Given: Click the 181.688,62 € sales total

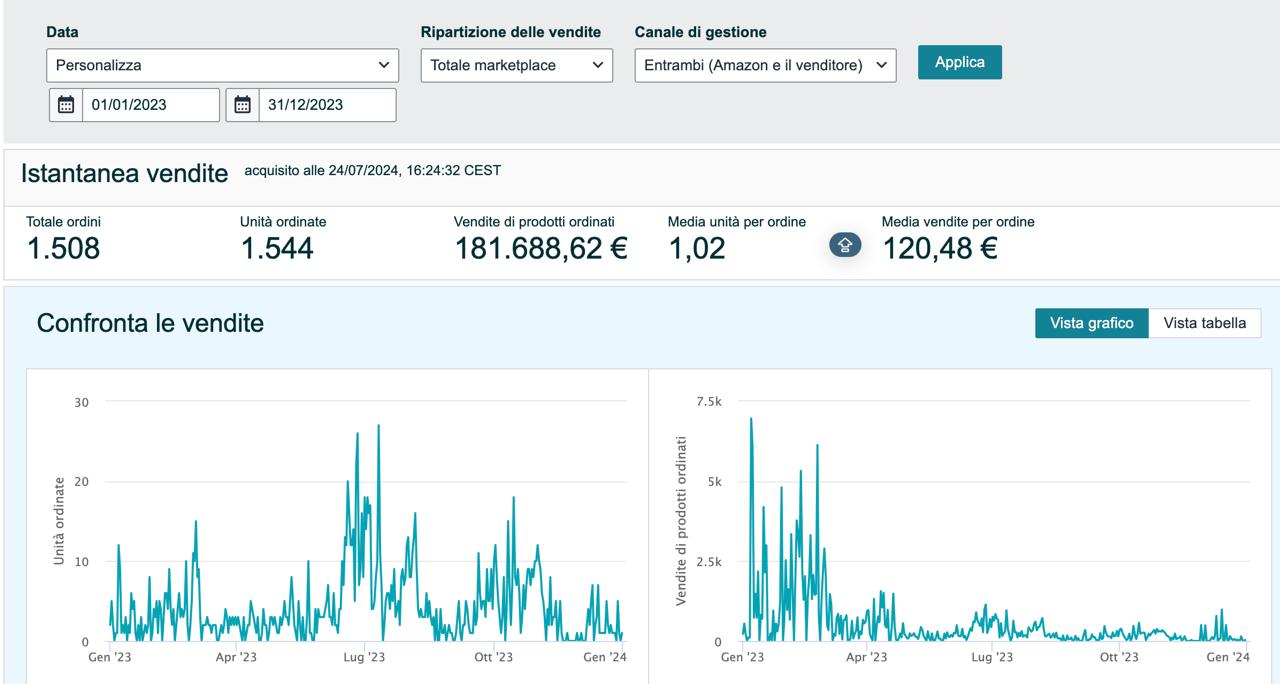Looking at the screenshot, I should coord(541,248).
